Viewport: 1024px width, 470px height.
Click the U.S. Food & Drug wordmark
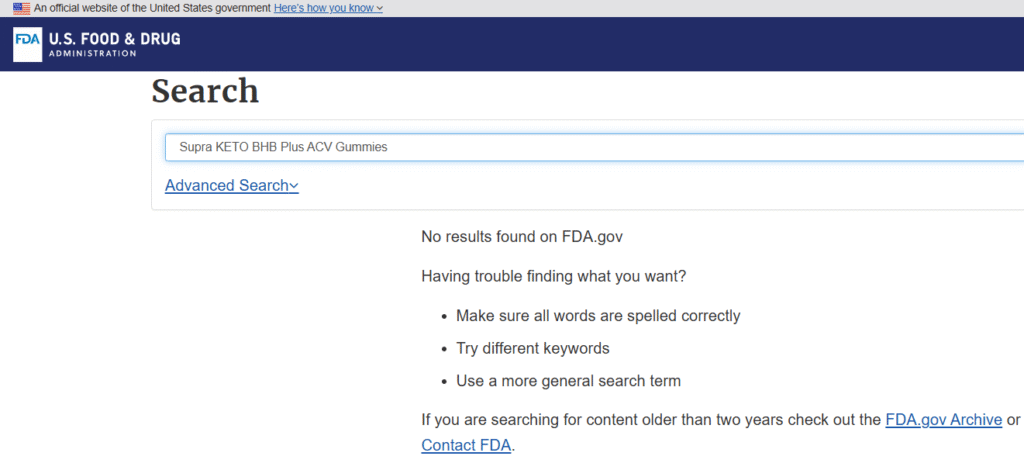tap(115, 39)
